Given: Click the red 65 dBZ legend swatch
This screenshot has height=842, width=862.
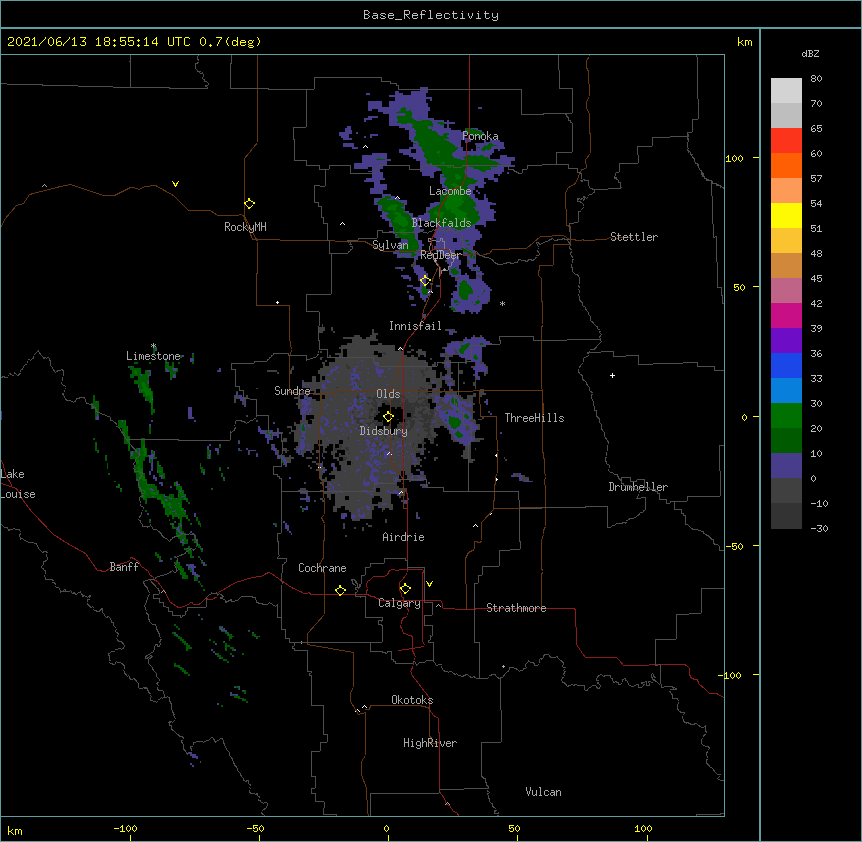Looking at the screenshot, I should pos(786,141).
